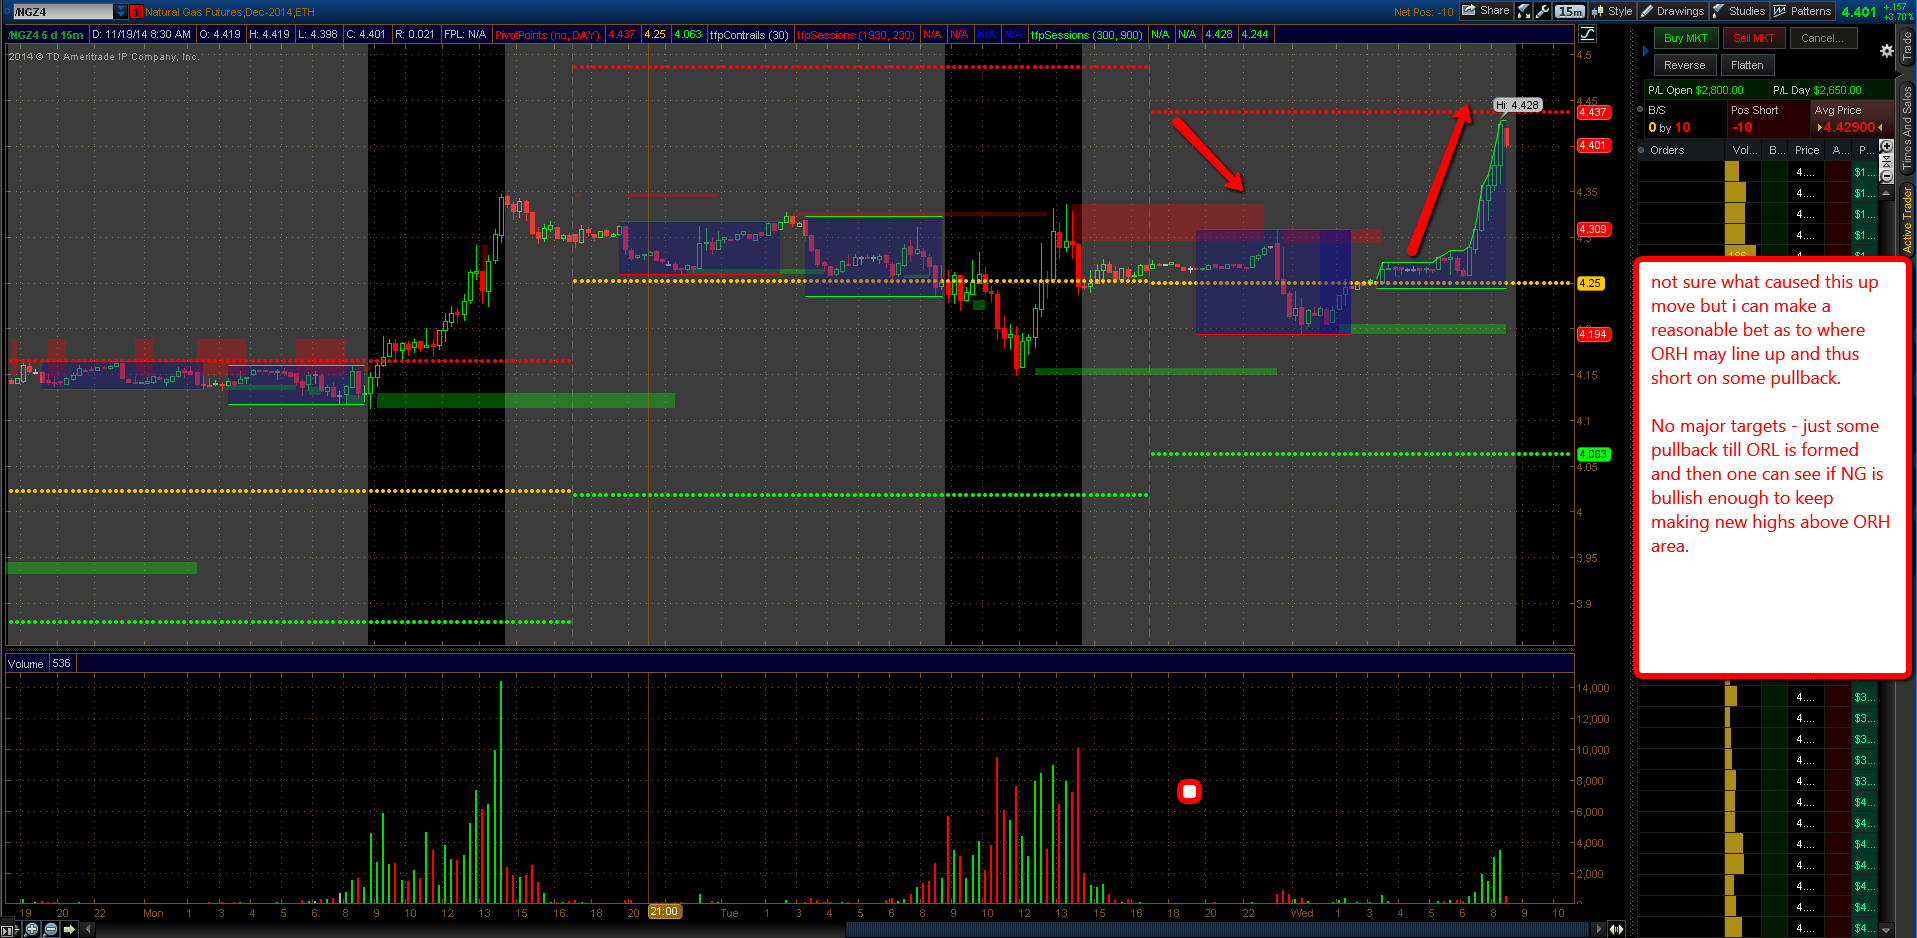Click the Price column header in ladder
The height and width of the screenshot is (938, 1917).
[x=1807, y=150]
